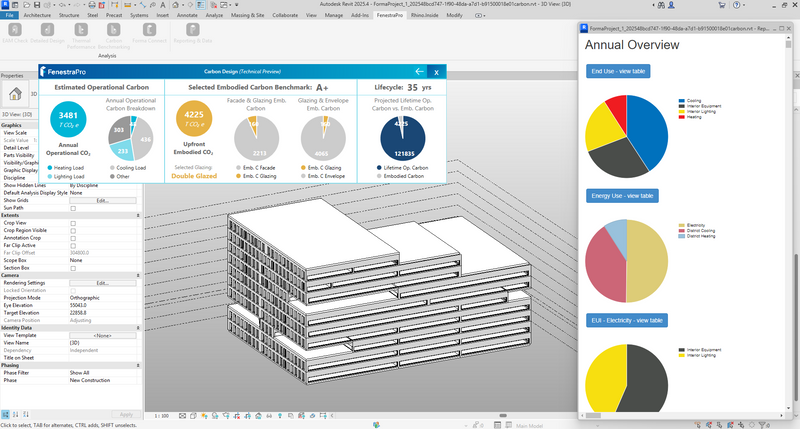Open the View Template <None> selector
The height and width of the screenshot is (429, 800).
pos(103,336)
